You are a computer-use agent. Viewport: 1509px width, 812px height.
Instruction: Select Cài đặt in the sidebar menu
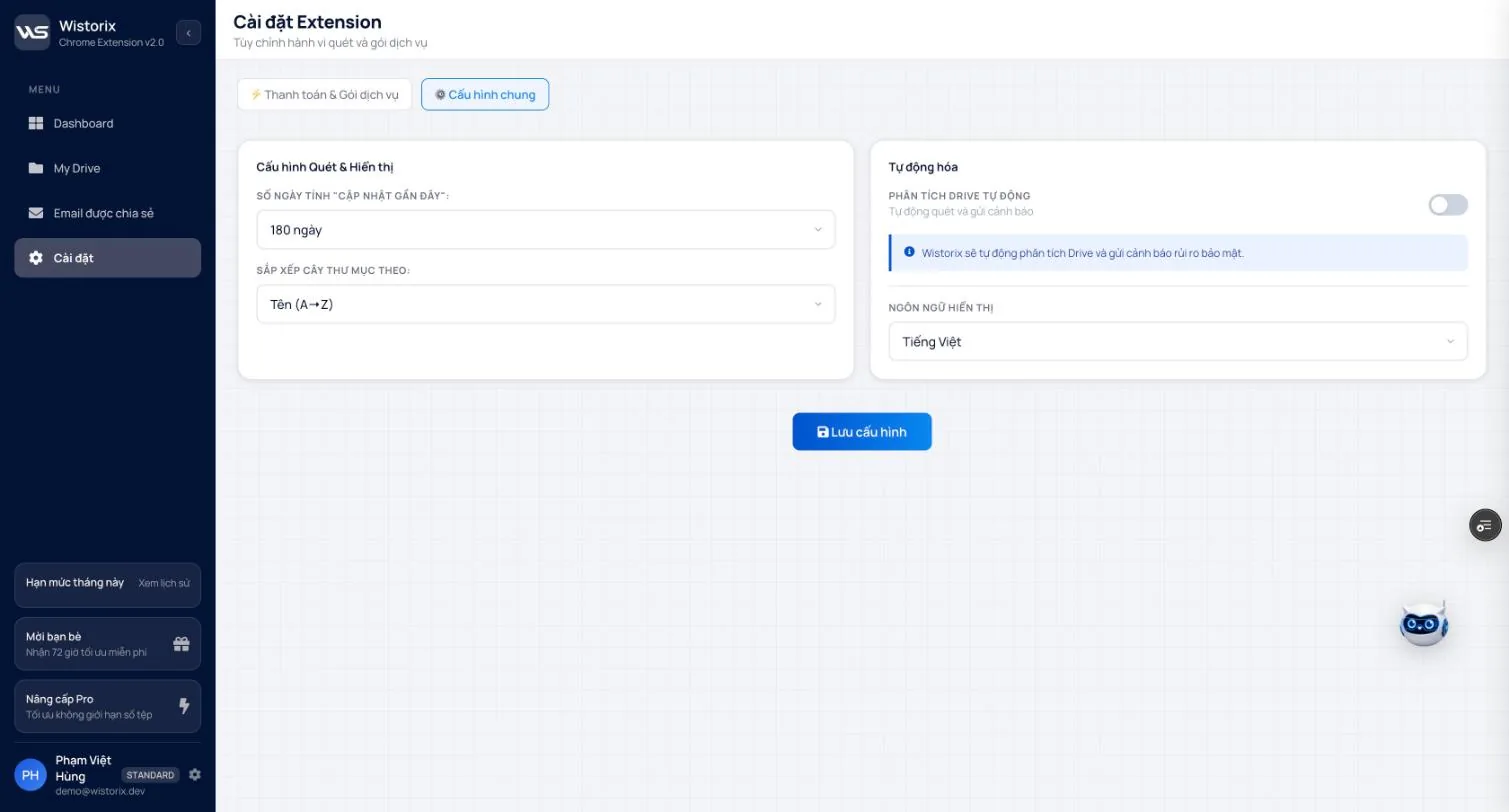107,258
